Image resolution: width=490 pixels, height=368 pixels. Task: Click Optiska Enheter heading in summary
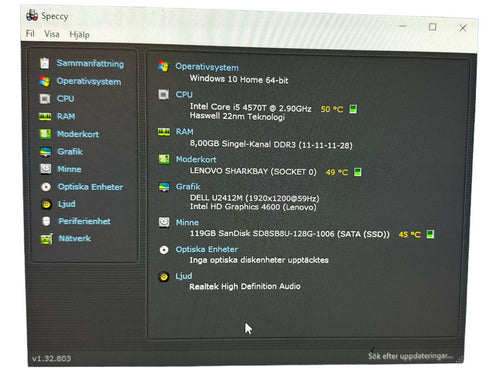(207, 249)
